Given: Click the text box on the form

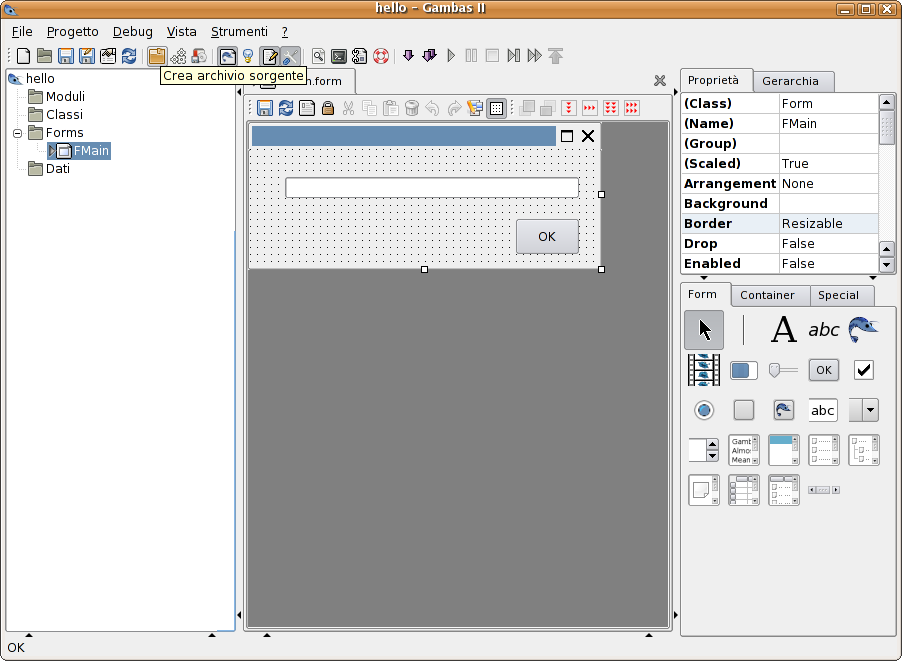Looking at the screenshot, I should (431, 188).
